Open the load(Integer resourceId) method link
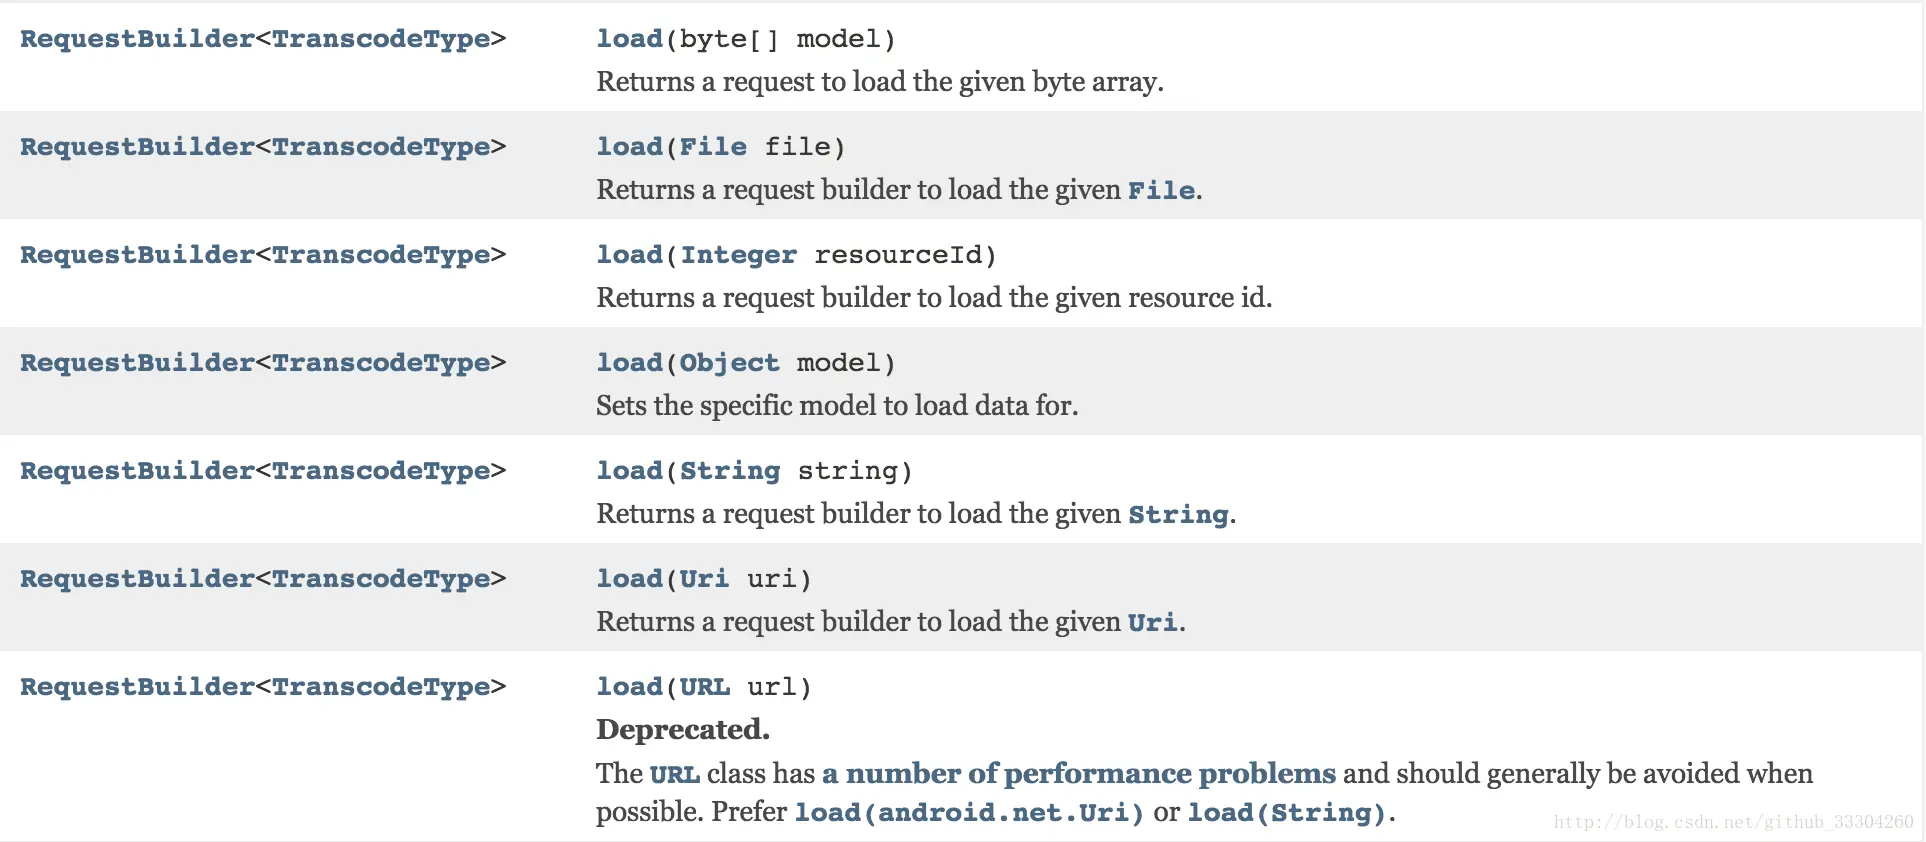Screen dimensions: 1926x842 click(629, 255)
